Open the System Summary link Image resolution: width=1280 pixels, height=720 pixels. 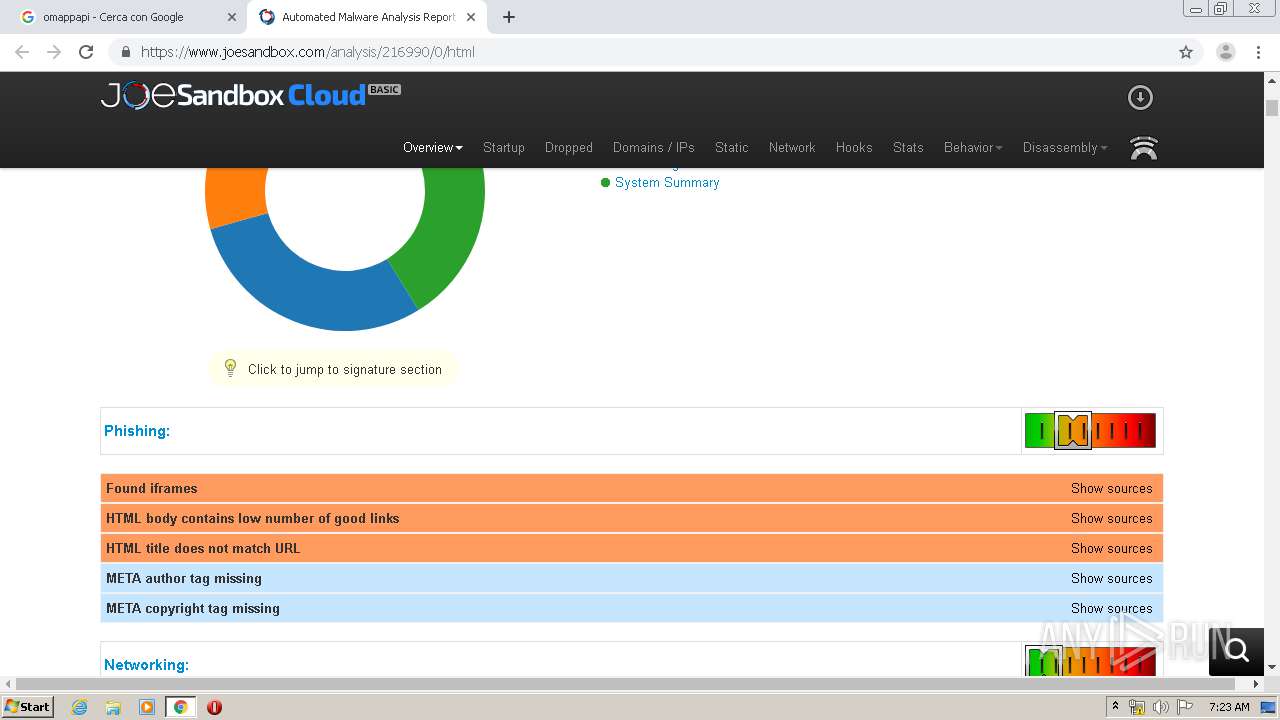pyautogui.click(x=667, y=182)
